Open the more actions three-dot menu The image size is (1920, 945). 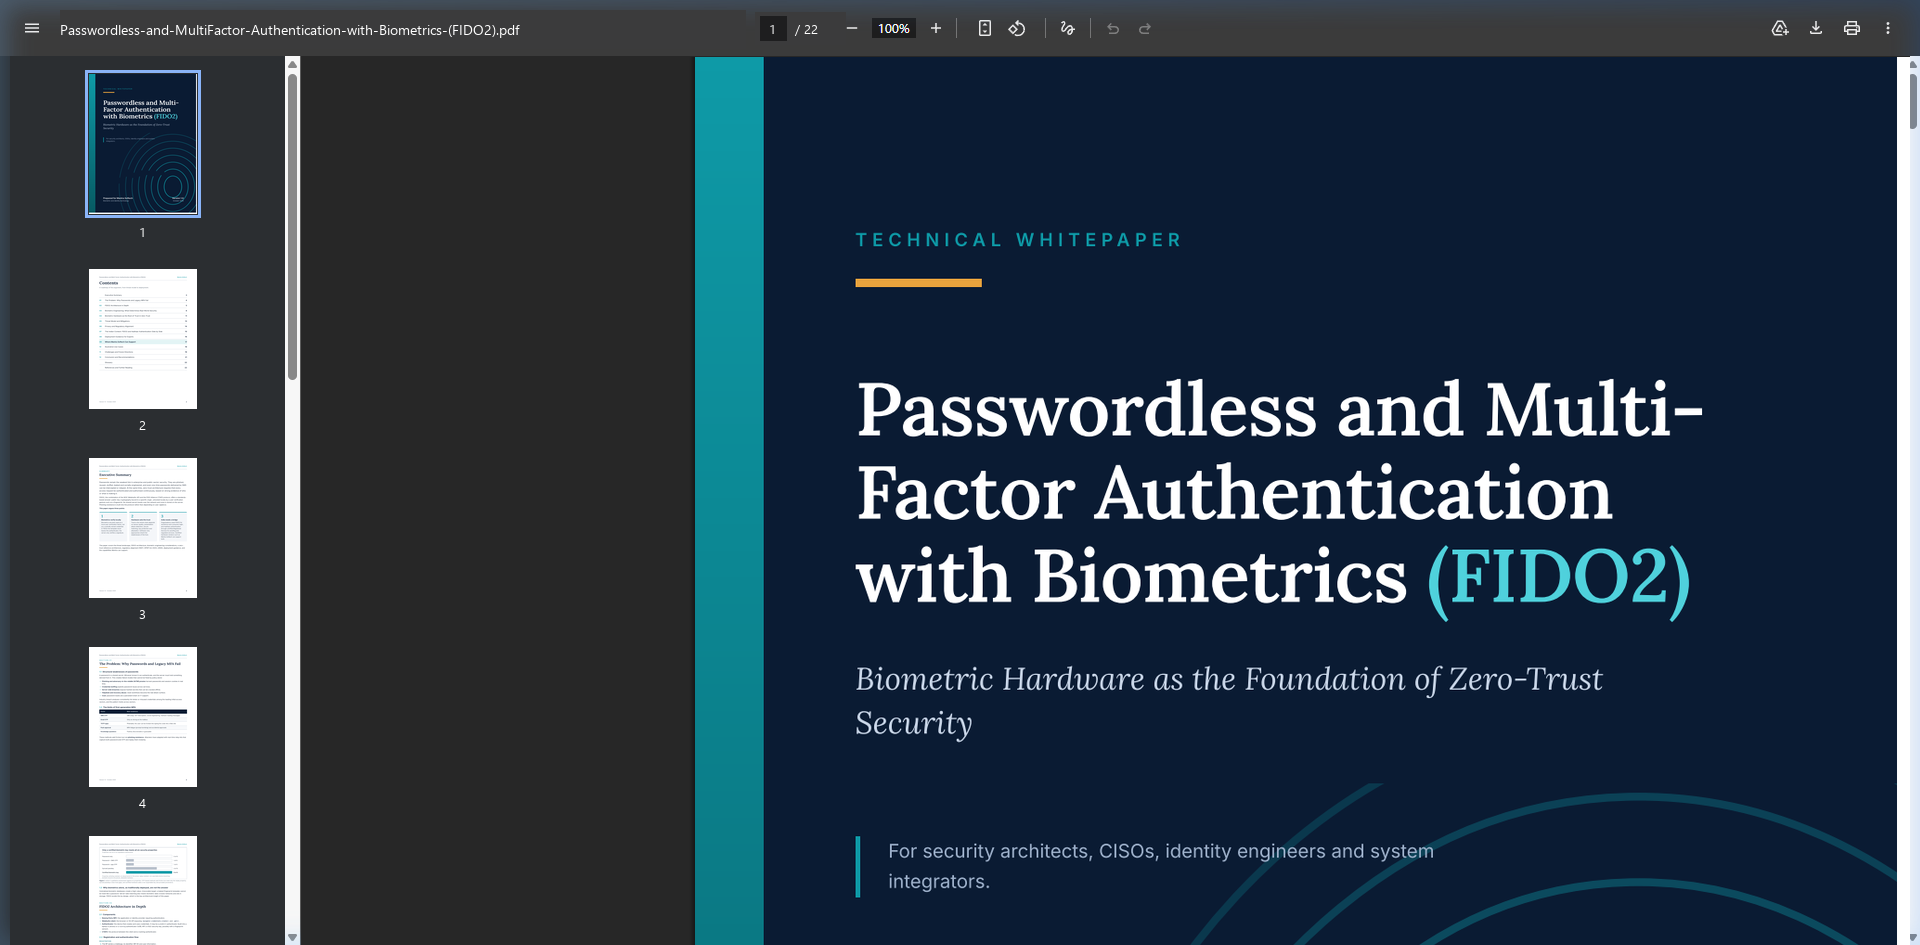(x=1888, y=28)
